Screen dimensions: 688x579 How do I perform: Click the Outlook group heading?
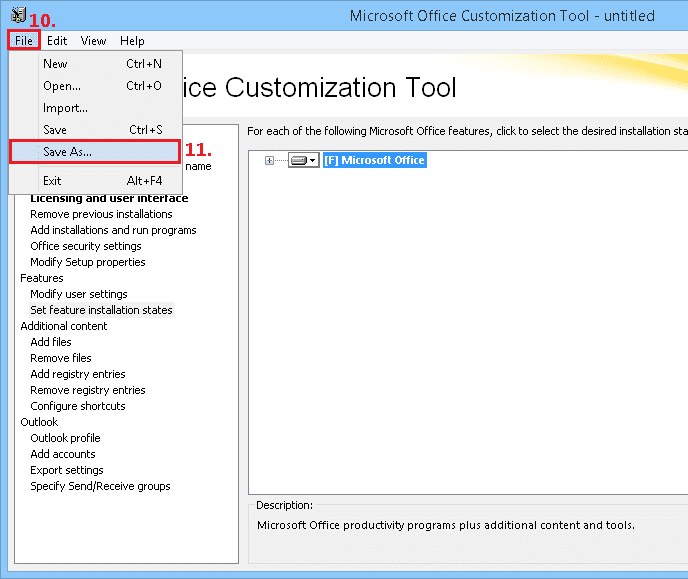tap(39, 422)
